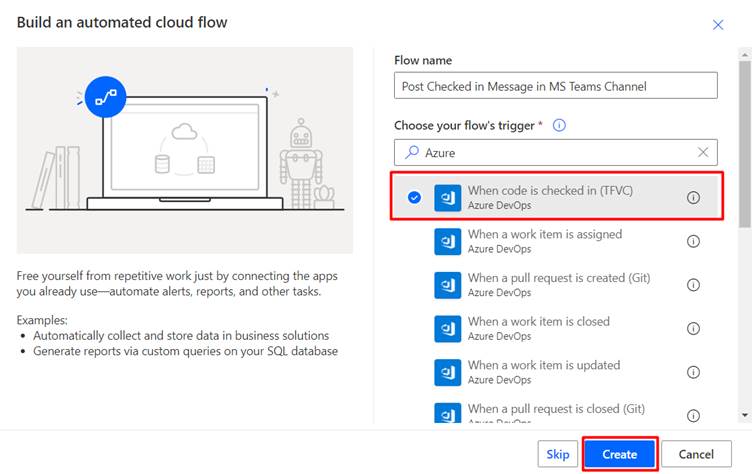Screen dimensions: 752x474
Task: Click the scrollbar up arrow
Action: tap(744, 54)
